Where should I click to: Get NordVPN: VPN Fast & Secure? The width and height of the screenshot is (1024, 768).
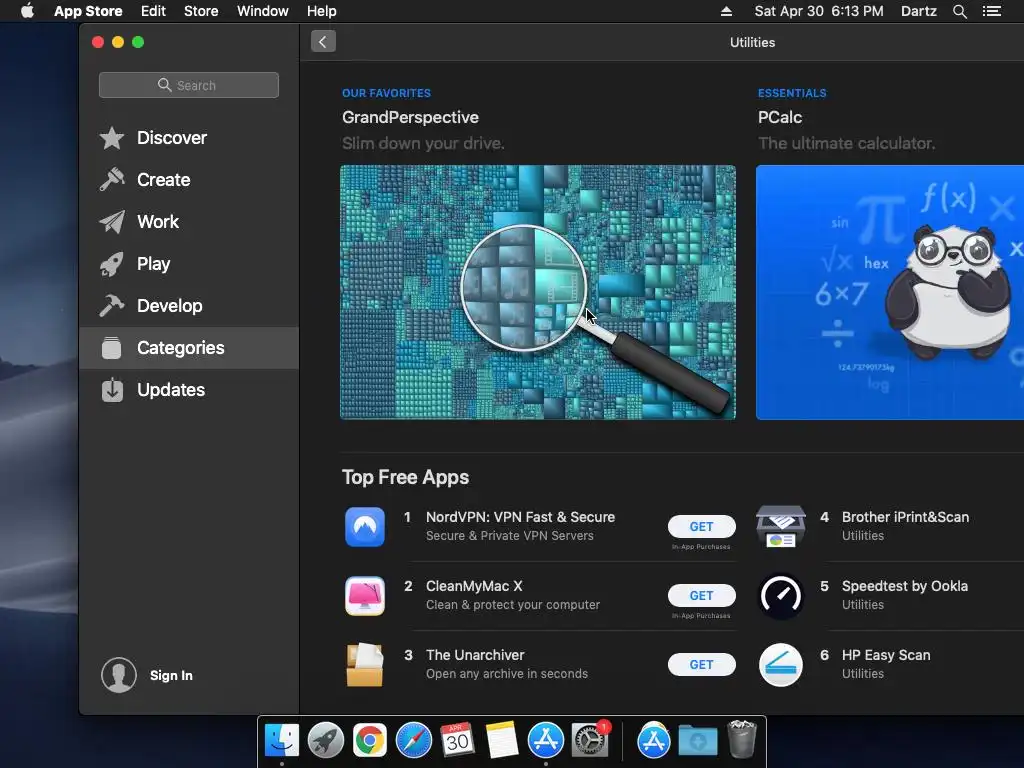coord(701,526)
